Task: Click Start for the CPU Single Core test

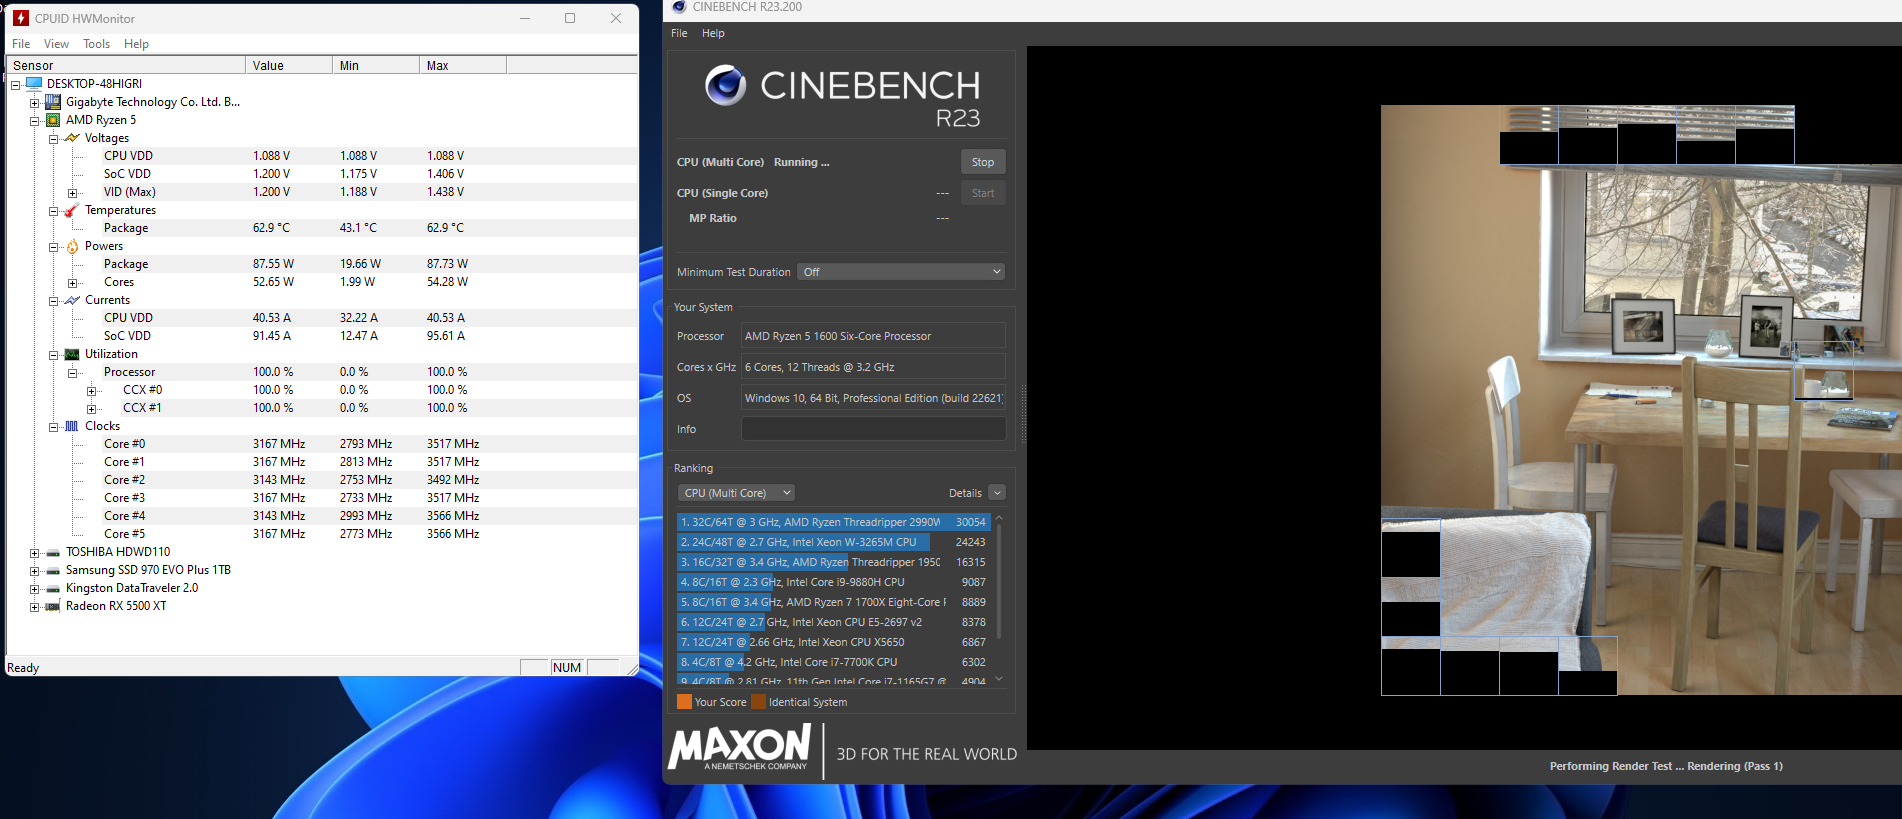Action: 983,193
